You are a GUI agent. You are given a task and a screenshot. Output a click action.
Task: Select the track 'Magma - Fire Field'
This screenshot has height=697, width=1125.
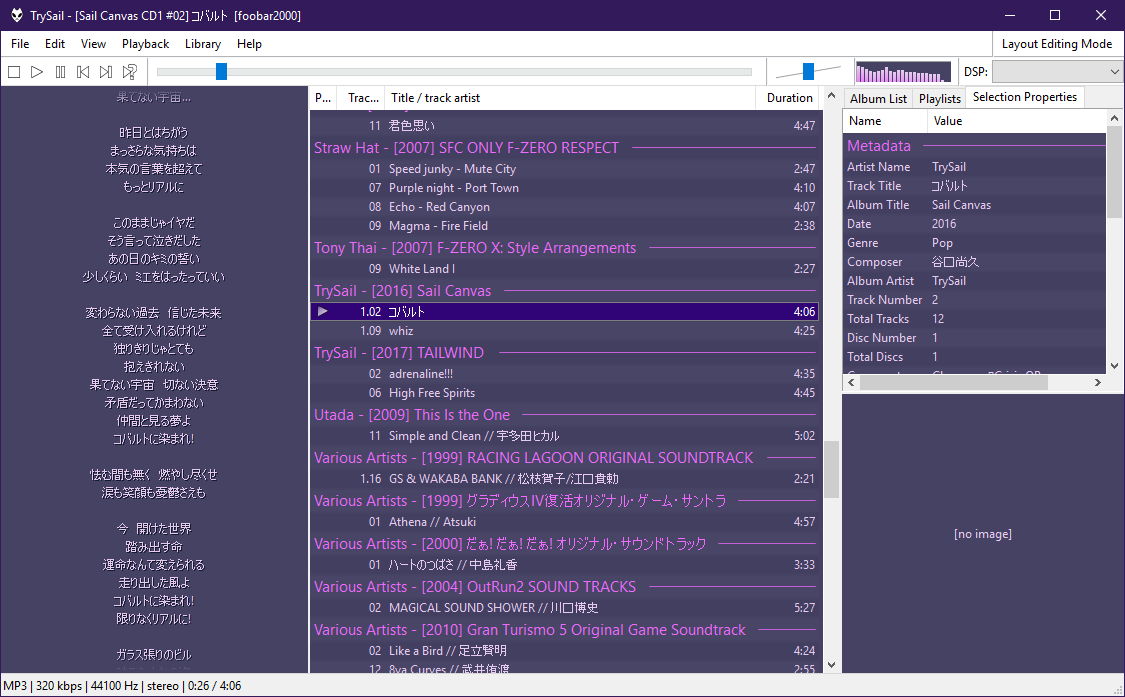click(x=565, y=225)
